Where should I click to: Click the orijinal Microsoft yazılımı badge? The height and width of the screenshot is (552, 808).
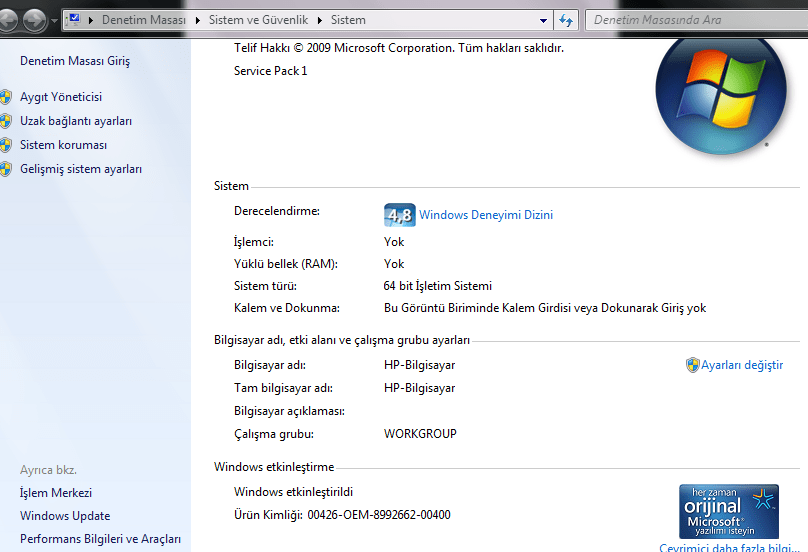click(x=729, y=511)
